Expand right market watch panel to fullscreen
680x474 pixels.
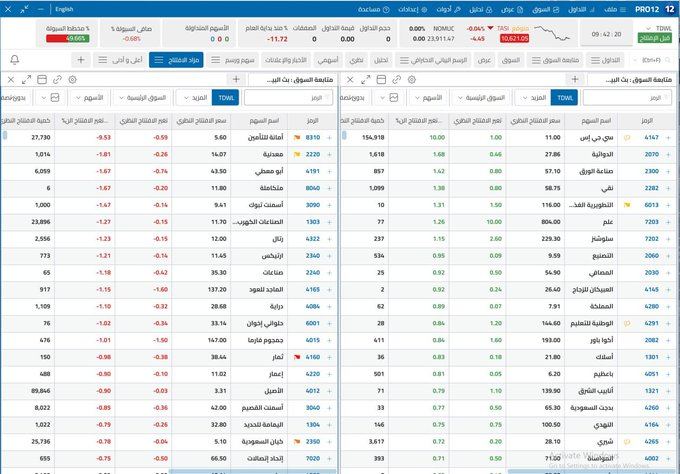click(x=366, y=79)
